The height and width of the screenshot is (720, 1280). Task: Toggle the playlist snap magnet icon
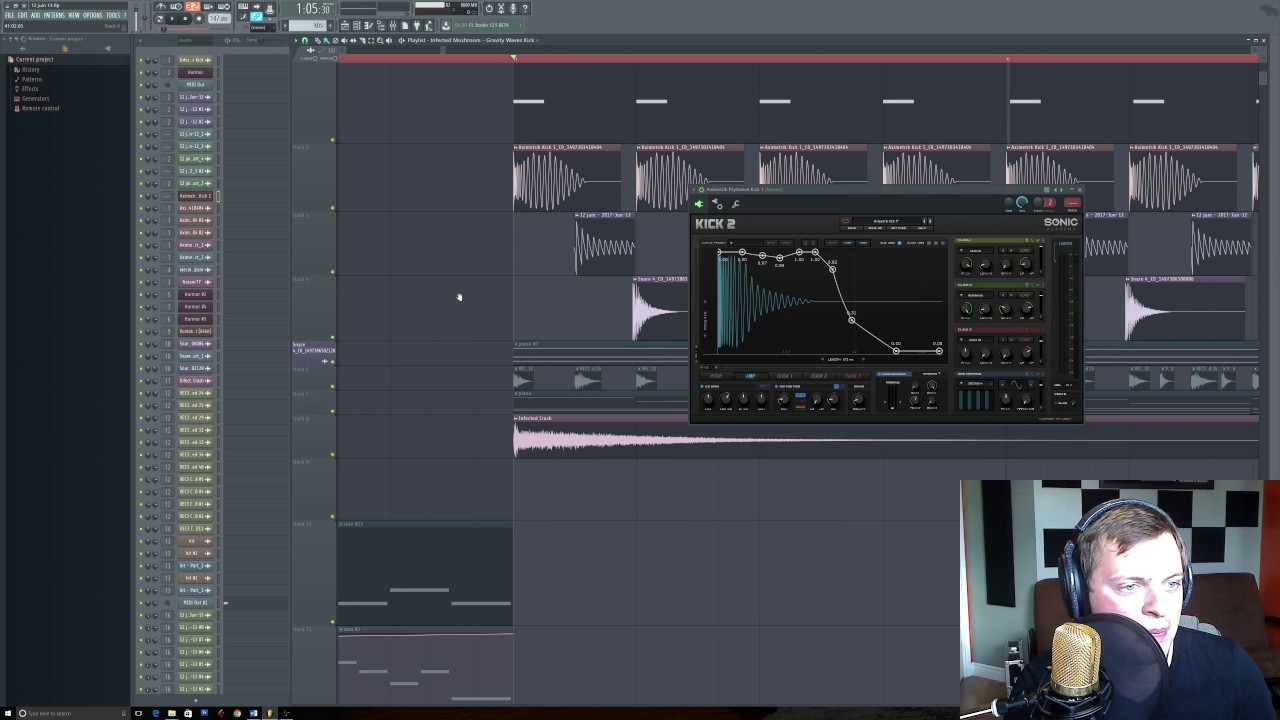[x=304, y=40]
